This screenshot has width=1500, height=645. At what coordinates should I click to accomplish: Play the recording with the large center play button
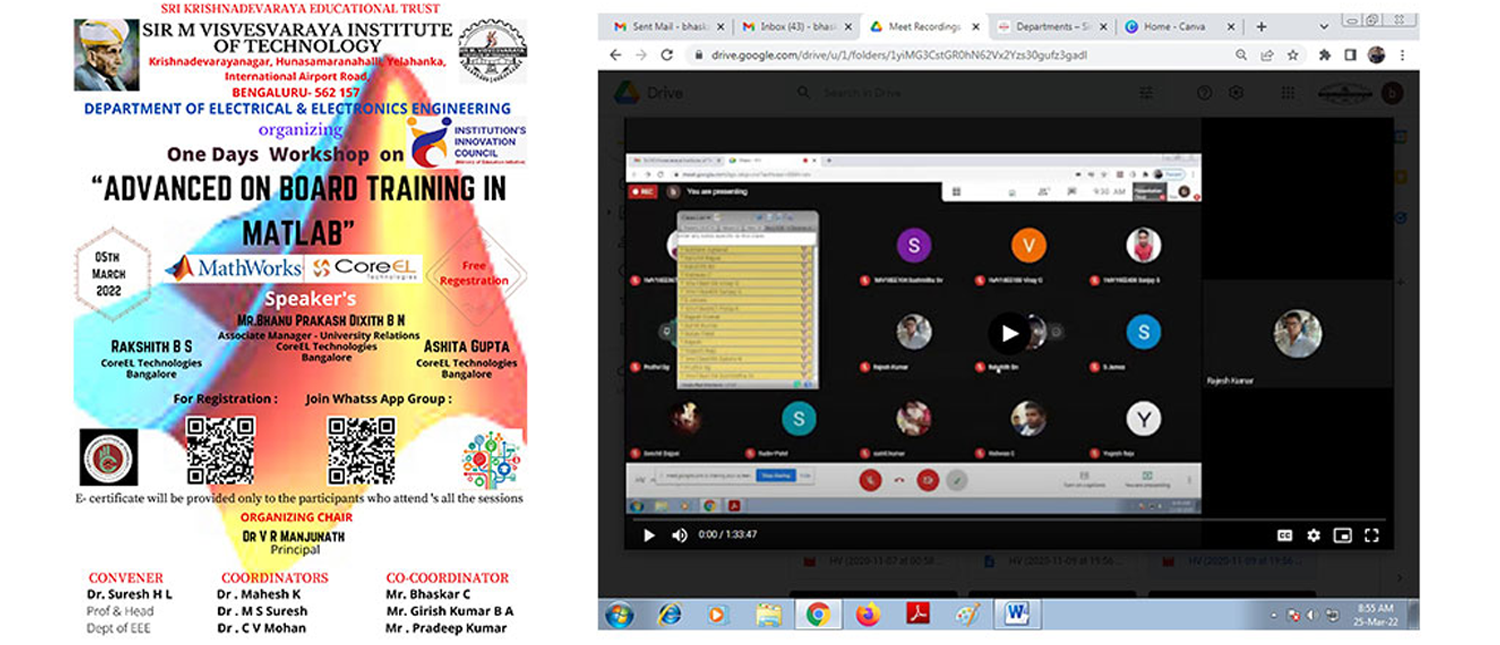(1009, 334)
